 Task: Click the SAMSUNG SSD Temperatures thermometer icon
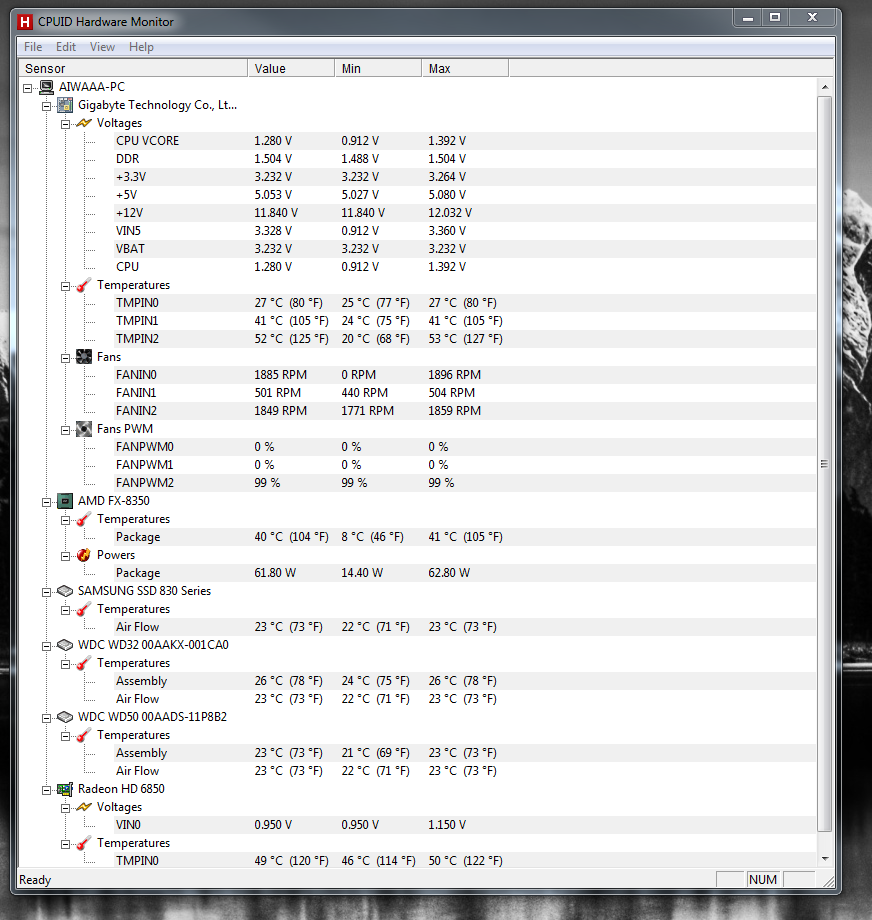pyautogui.click(x=84, y=609)
